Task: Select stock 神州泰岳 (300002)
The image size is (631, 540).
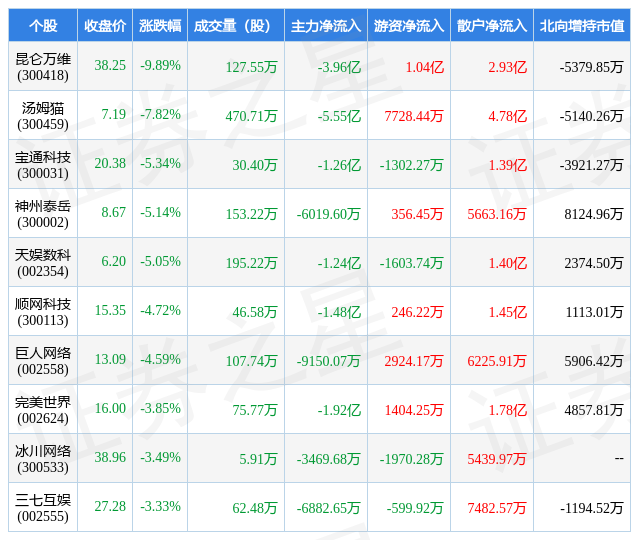Action: (x=43, y=214)
